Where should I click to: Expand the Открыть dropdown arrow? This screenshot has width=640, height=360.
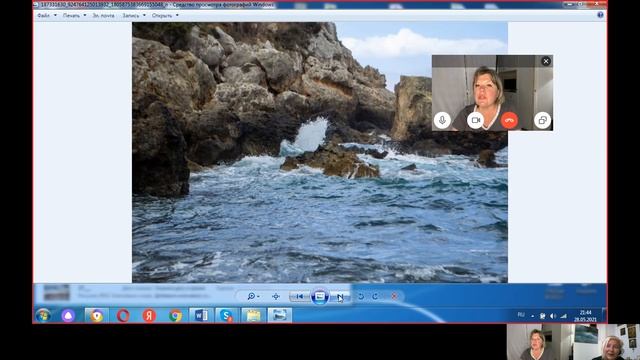(x=177, y=16)
